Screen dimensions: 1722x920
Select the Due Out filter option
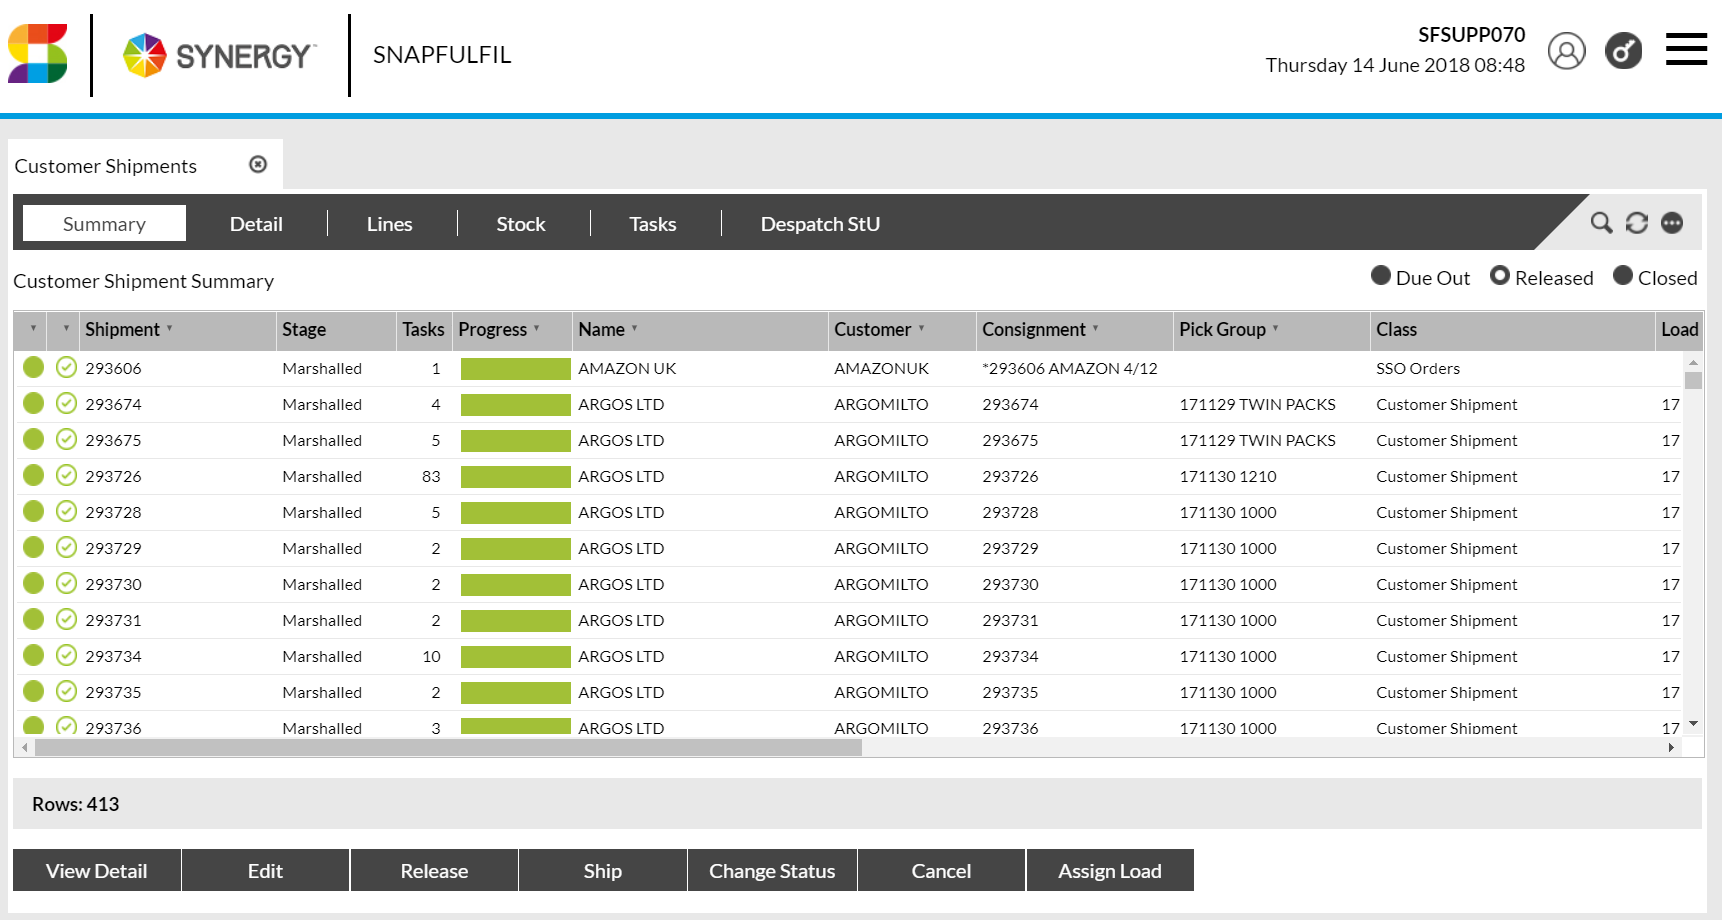coord(1381,274)
